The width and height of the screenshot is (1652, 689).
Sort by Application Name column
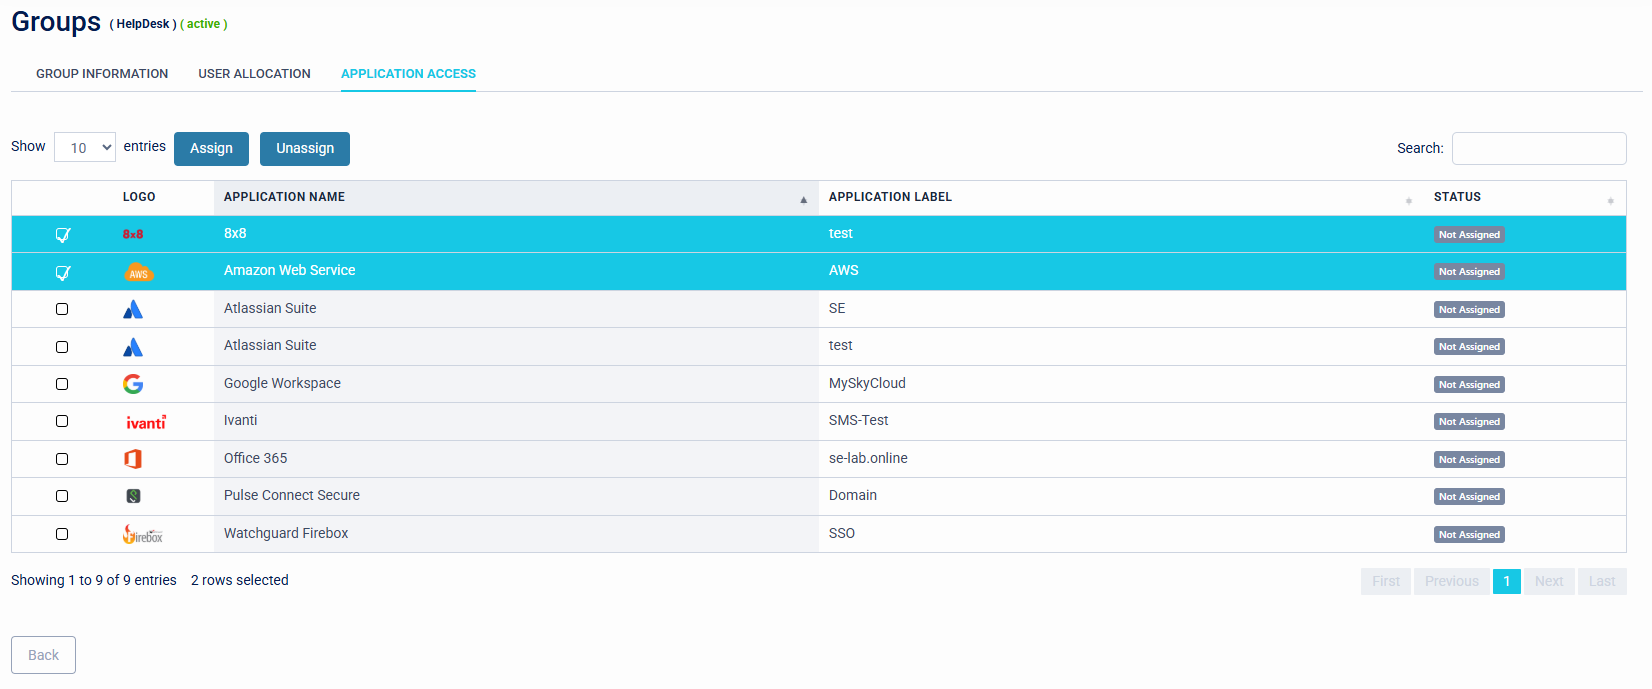point(516,197)
